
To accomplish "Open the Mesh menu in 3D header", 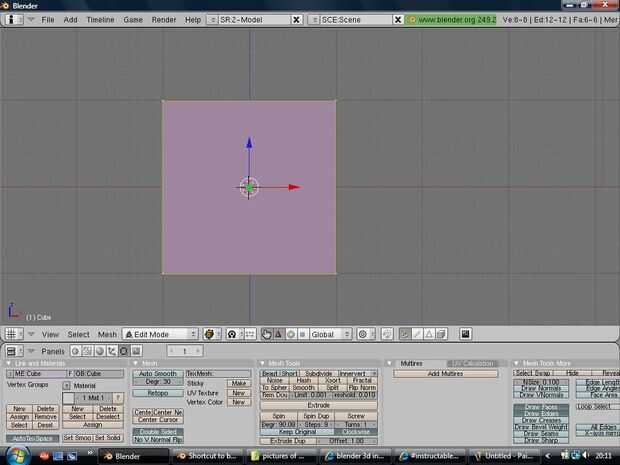I will click(107, 335).
